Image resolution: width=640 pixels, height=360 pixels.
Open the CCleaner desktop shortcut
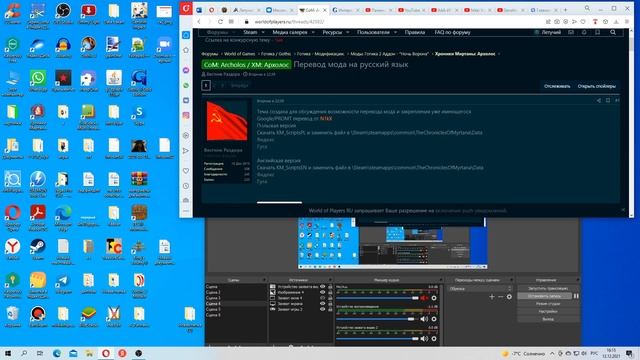[13, 12]
